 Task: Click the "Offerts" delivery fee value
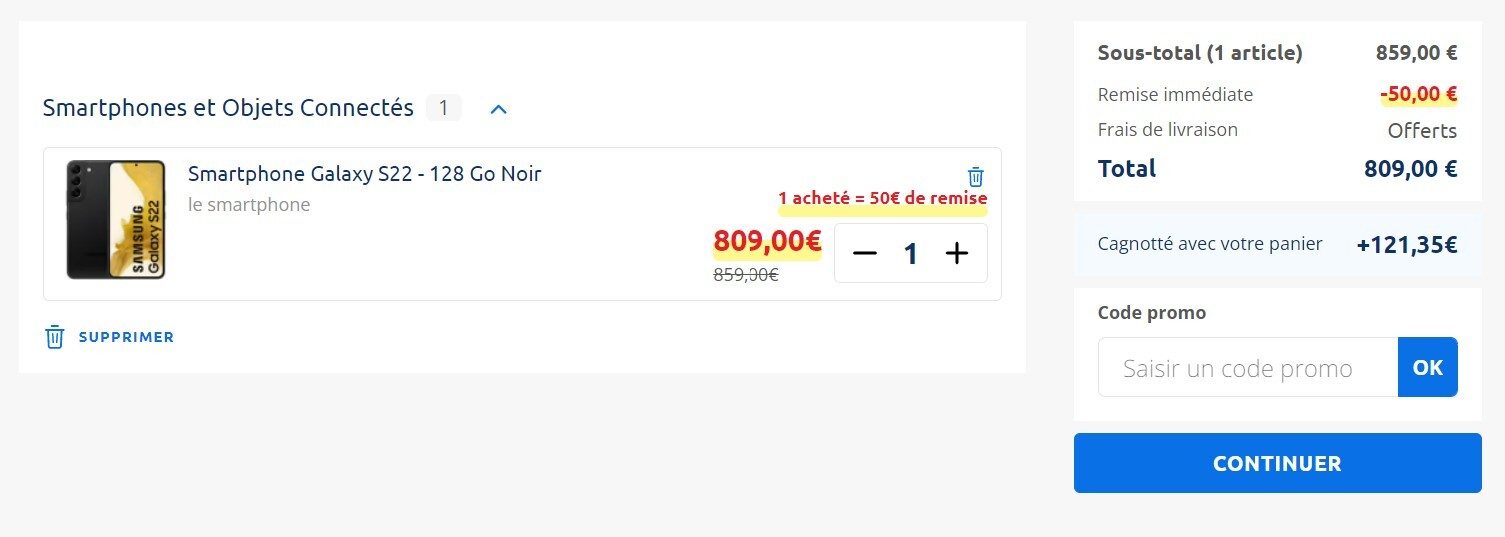pos(1421,131)
